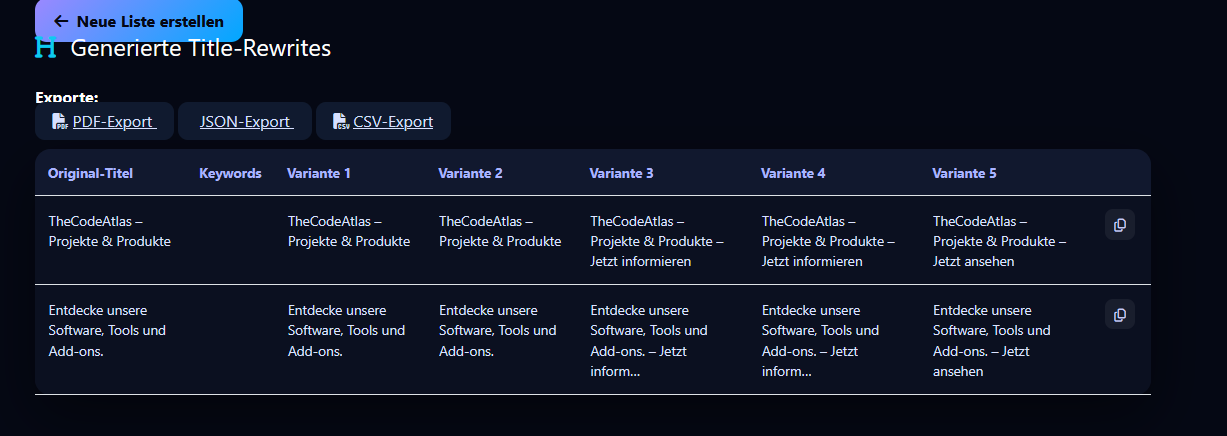Copy the TheCodeAtlas row with copy icon
Viewport: 1227px width, 436px height.
click(1120, 225)
